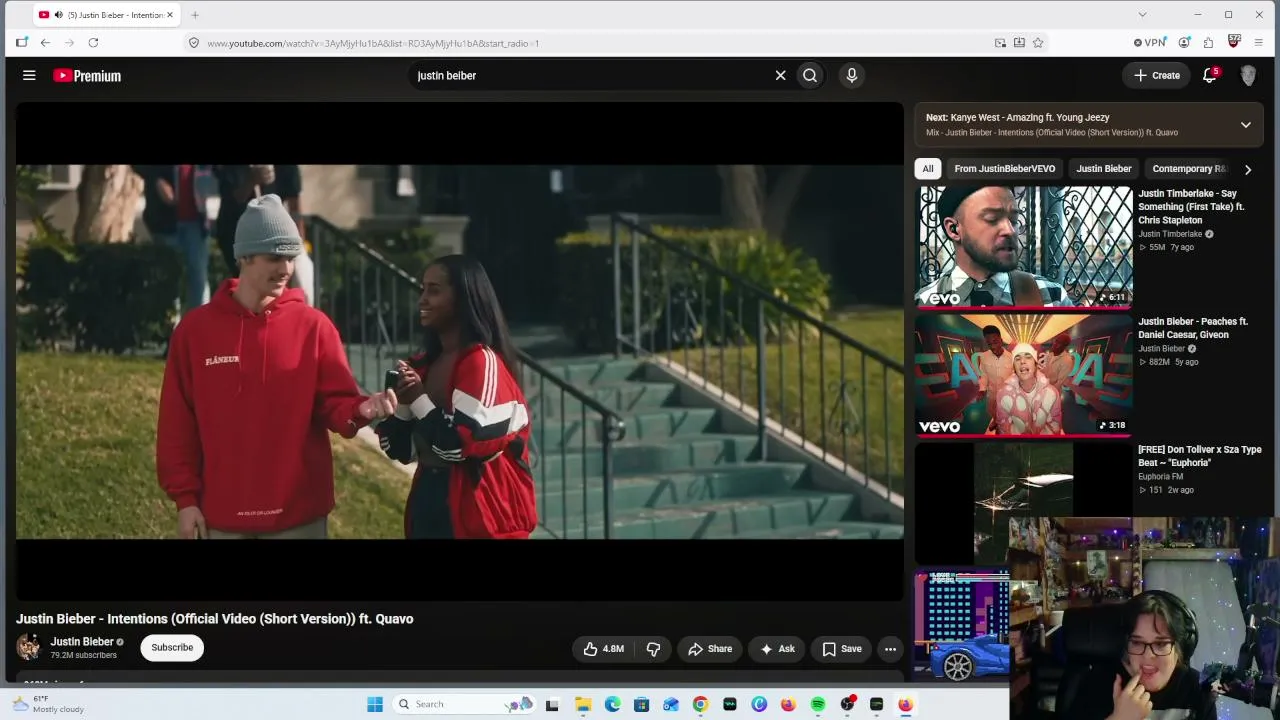Click the taskbar Search box
This screenshot has width=1280, height=720.
[465, 704]
